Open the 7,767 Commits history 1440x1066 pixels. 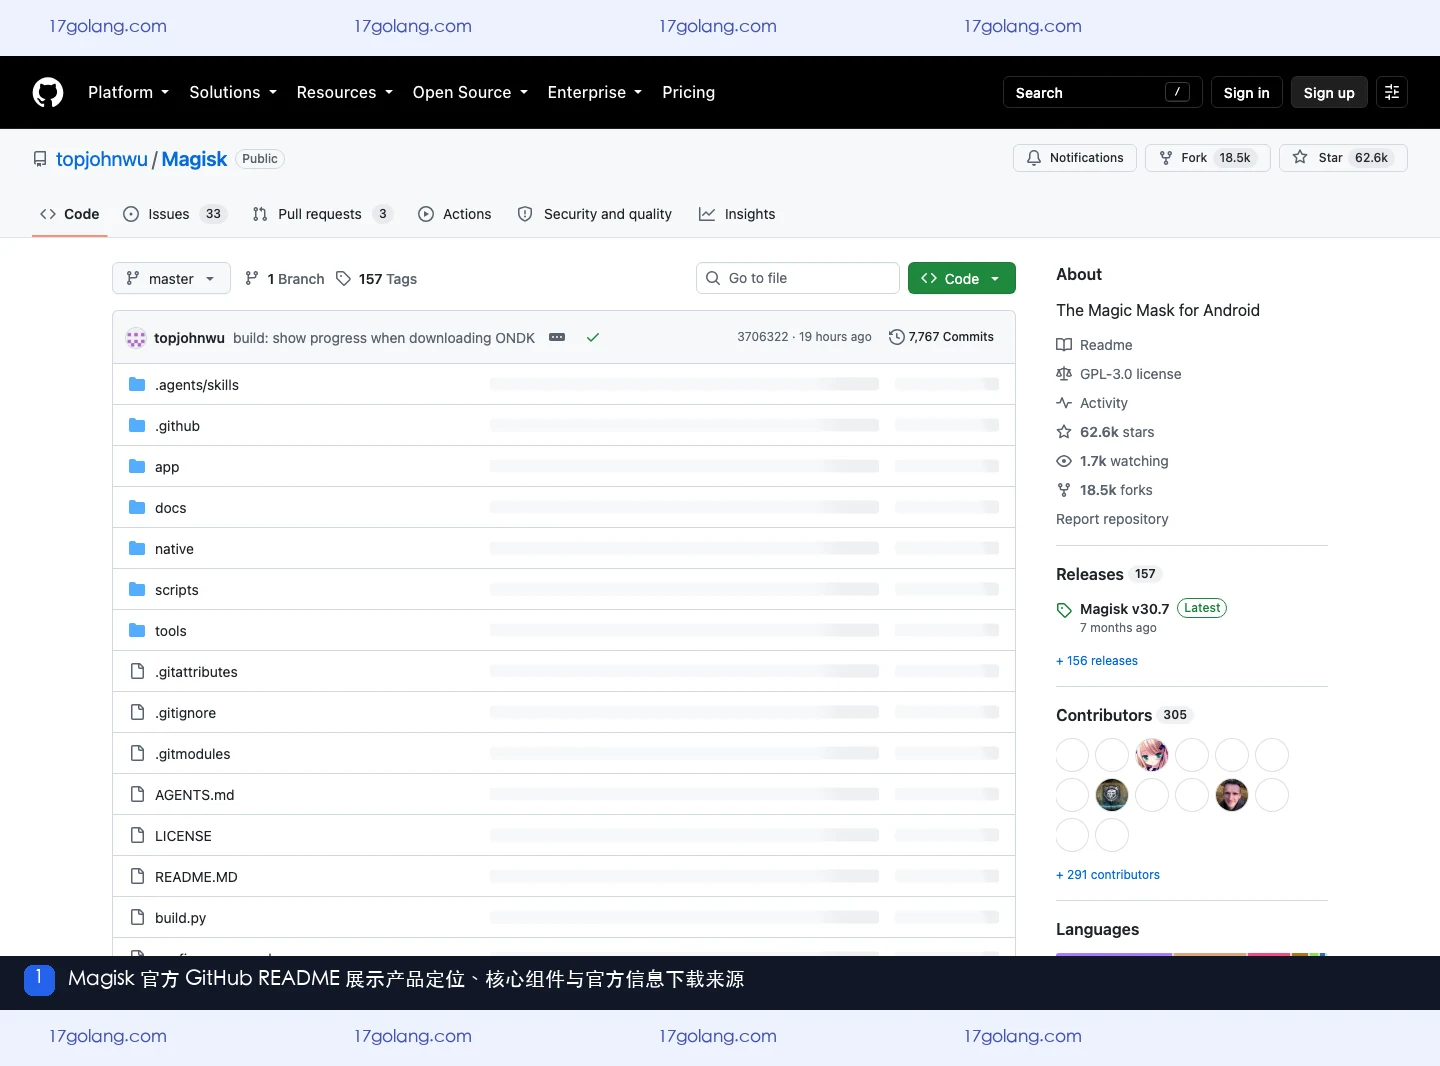pos(941,337)
